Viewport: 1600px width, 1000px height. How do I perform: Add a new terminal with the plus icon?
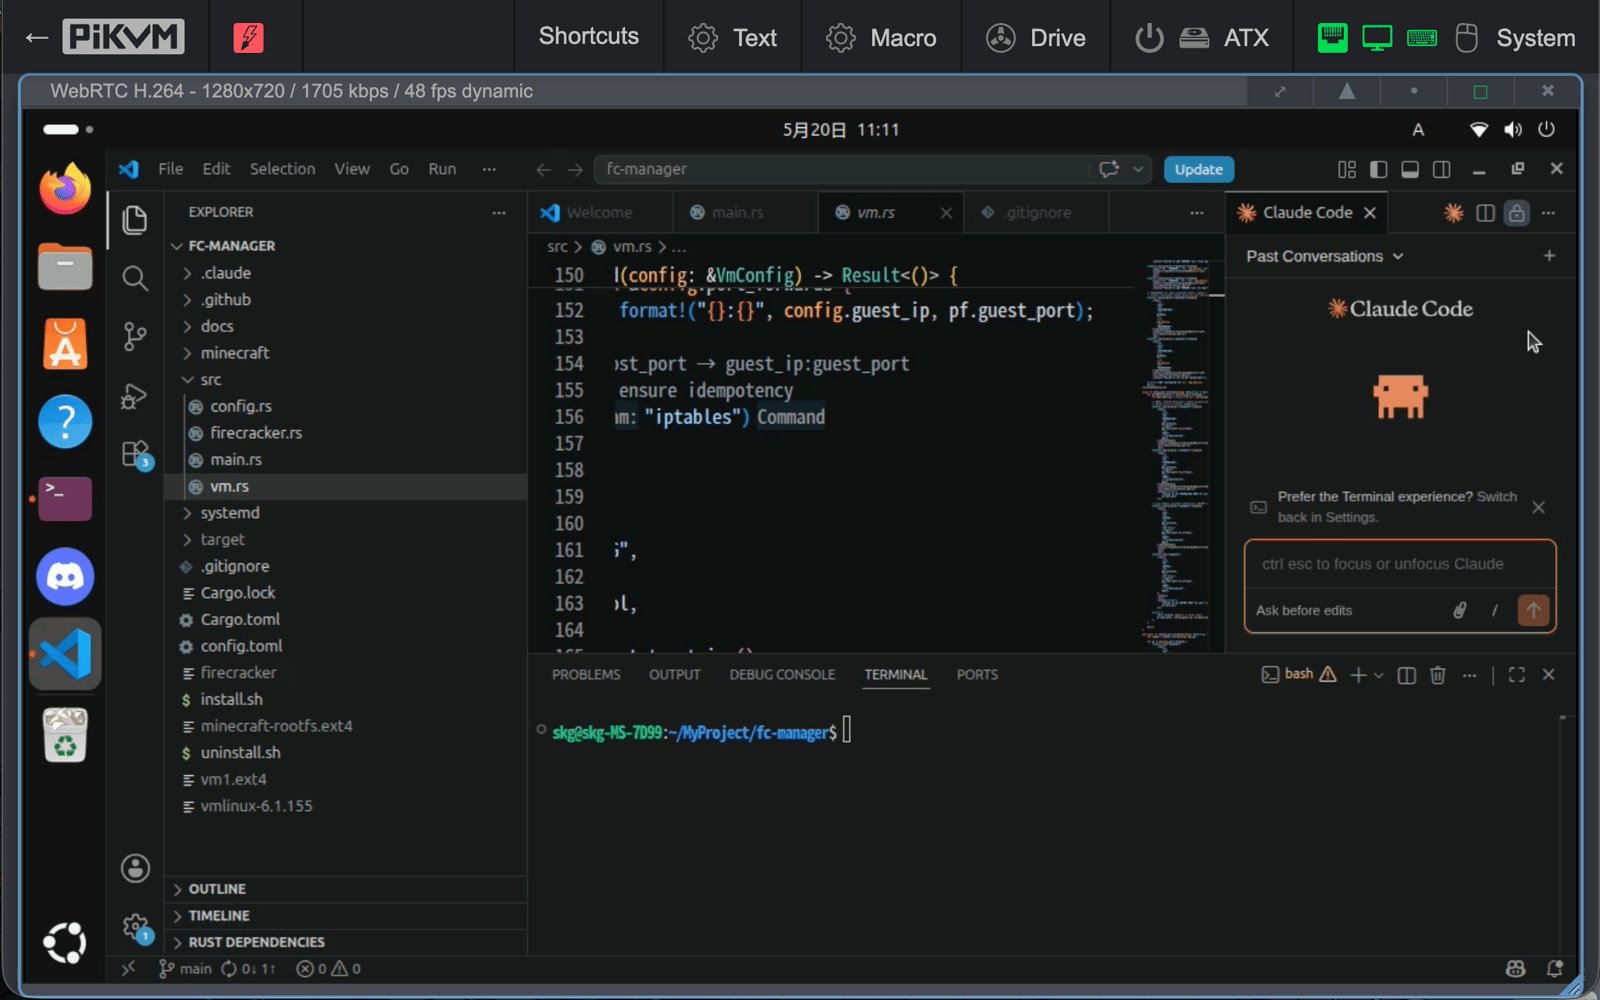click(x=1358, y=675)
